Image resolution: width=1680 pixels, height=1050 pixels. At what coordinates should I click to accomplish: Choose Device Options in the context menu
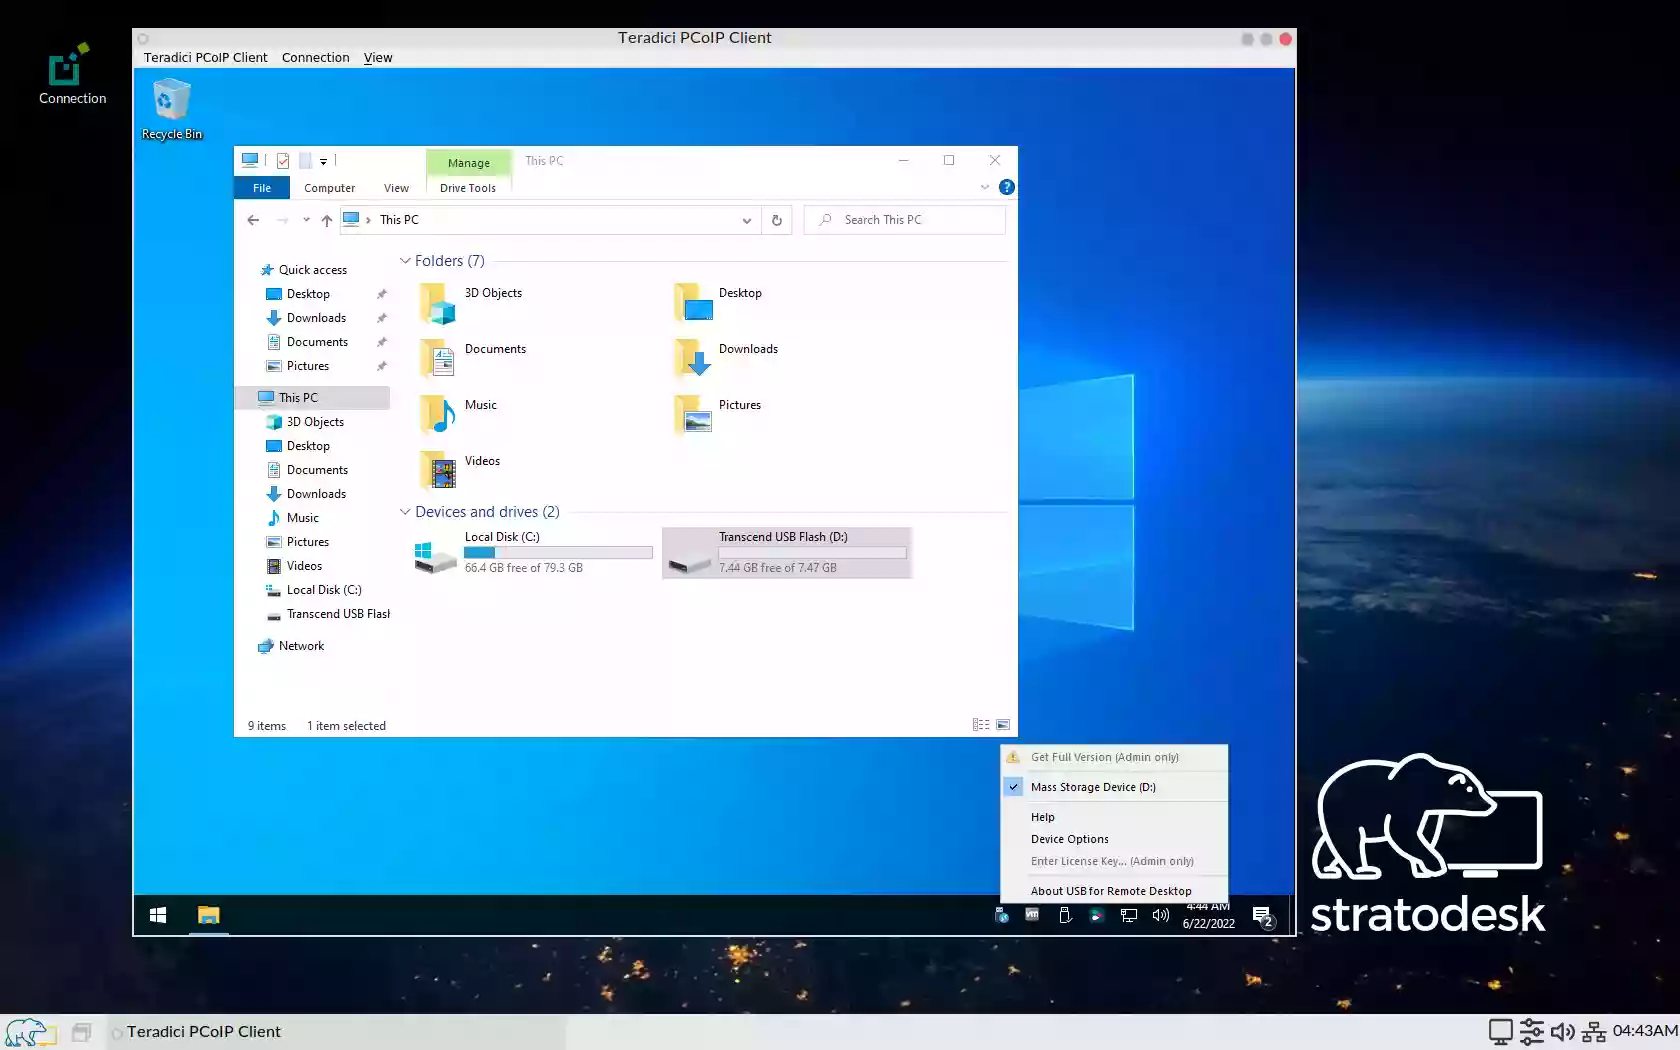click(x=1069, y=839)
